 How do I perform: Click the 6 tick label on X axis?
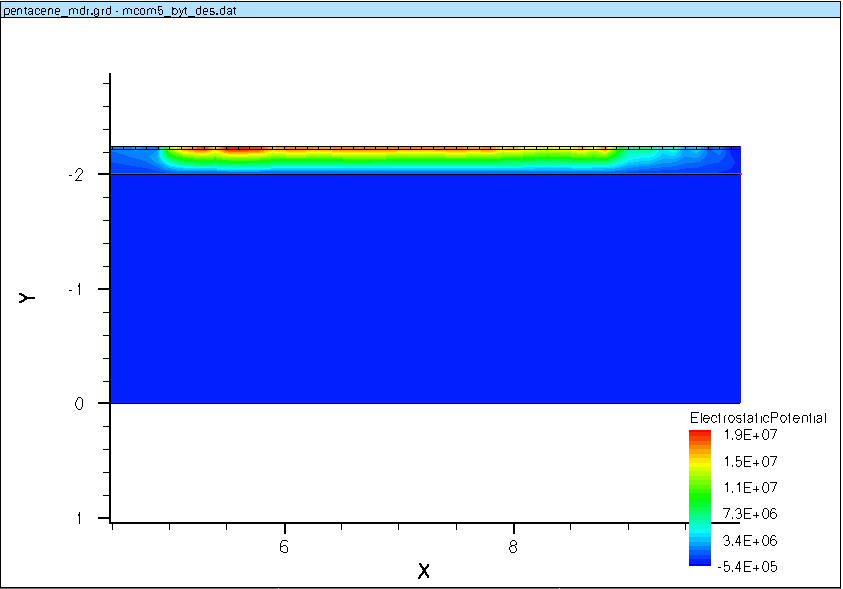(285, 546)
